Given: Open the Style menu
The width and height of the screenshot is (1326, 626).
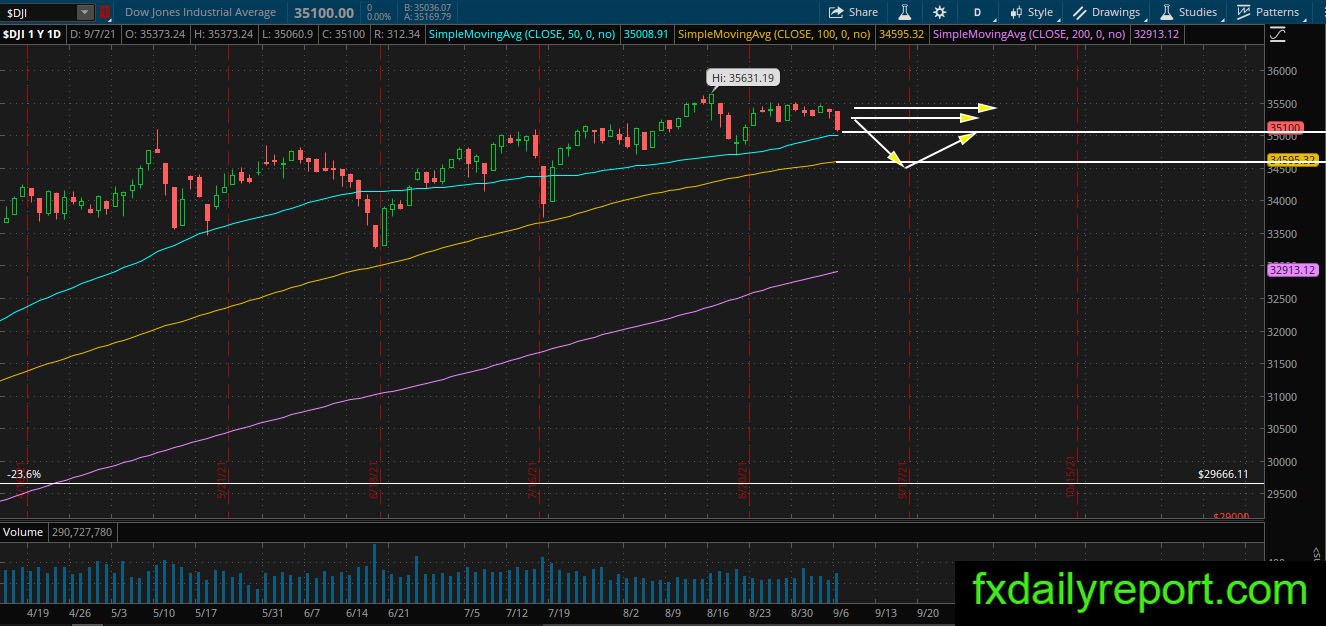Looking at the screenshot, I should pyautogui.click(x=1031, y=12).
